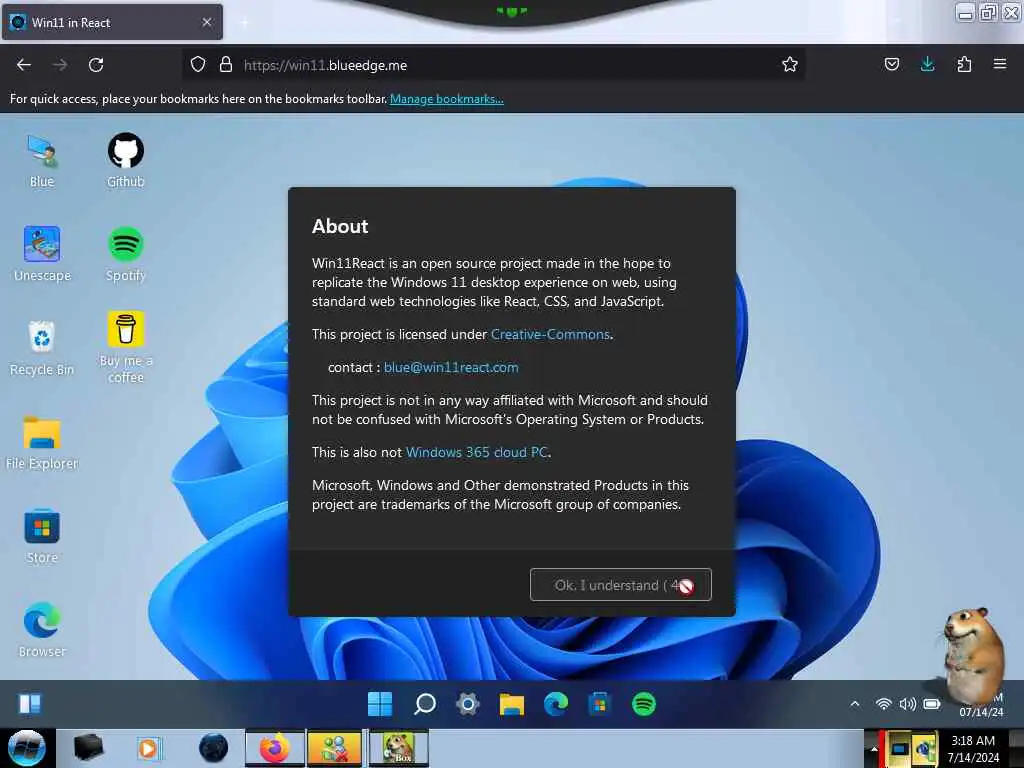
Task: Open the Buy me a coffee shortcut
Action: 125,347
